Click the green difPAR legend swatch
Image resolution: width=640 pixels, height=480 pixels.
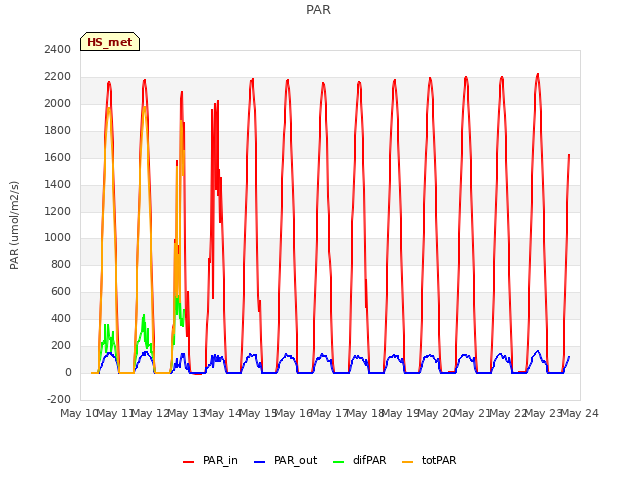coord(338,462)
